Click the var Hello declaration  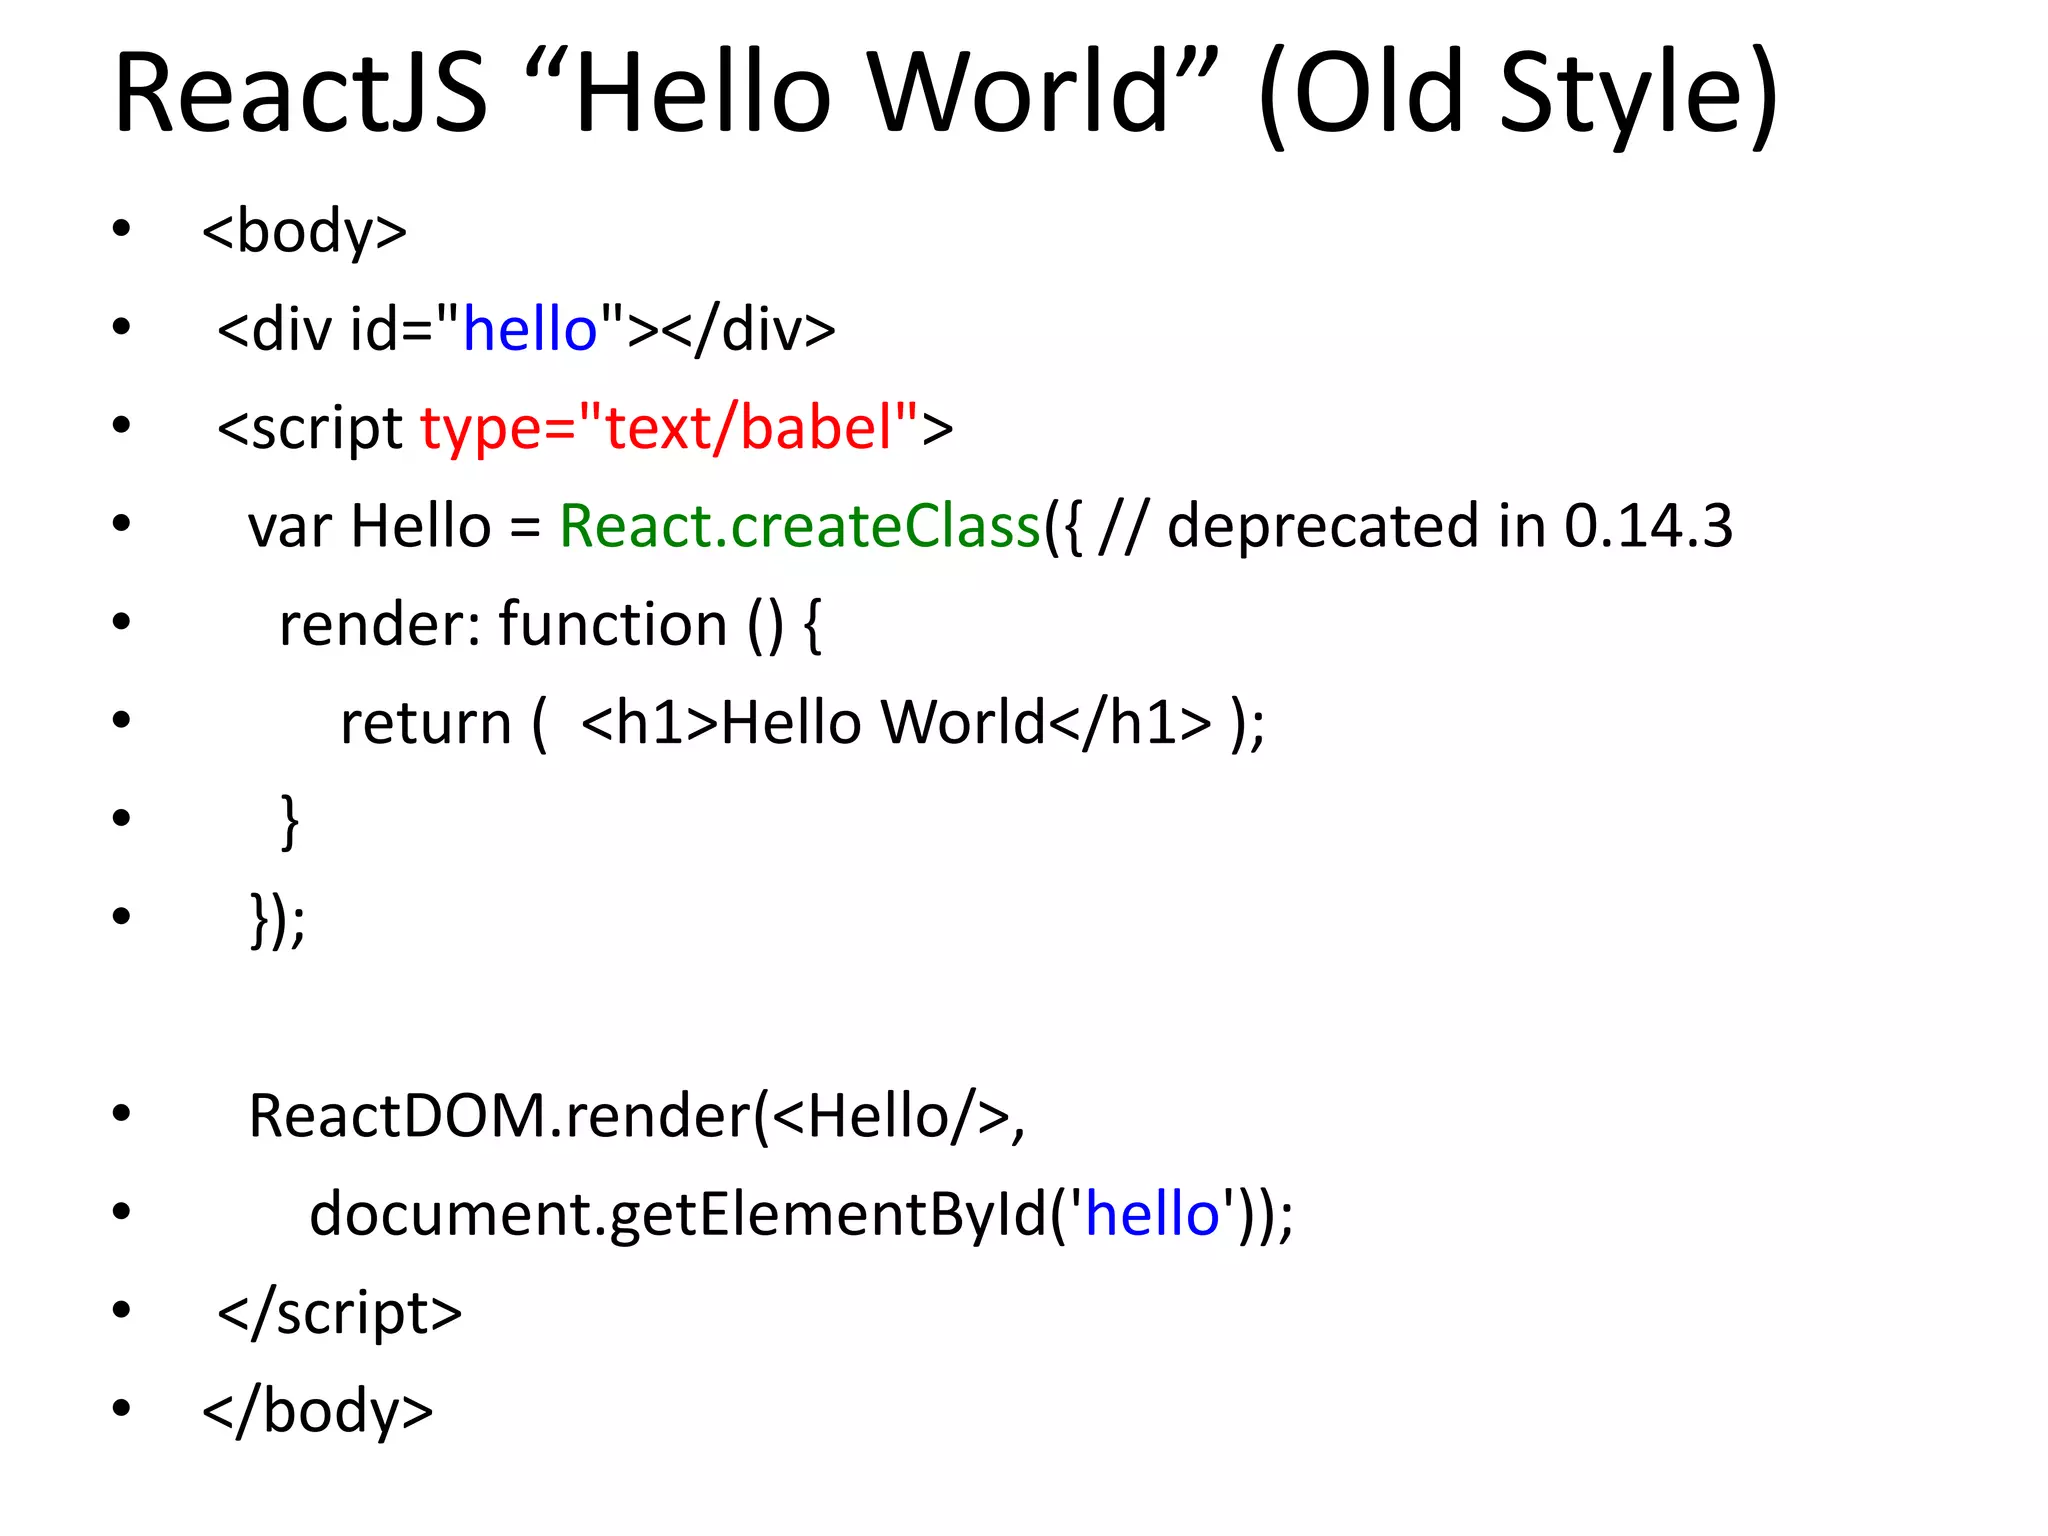coord(370,526)
